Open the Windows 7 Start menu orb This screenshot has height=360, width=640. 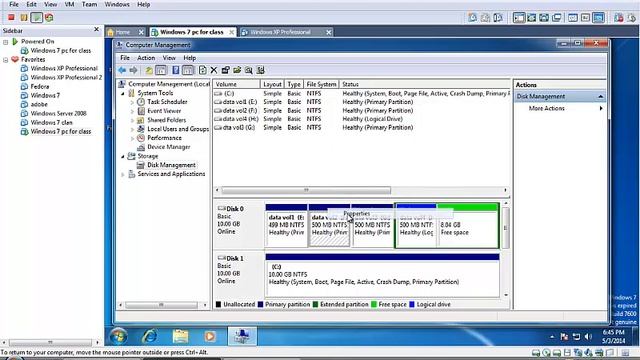(x=119, y=336)
